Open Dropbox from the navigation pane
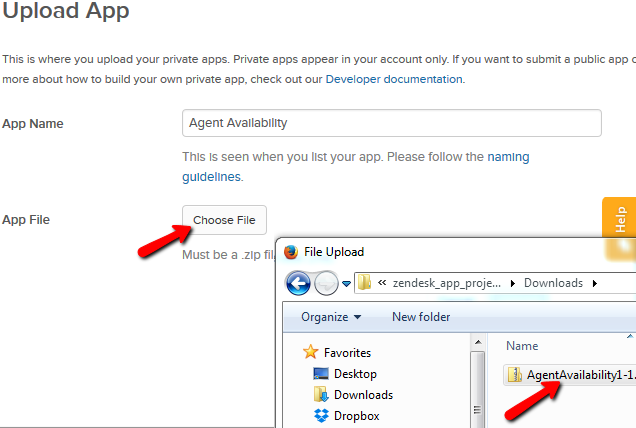The width and height of the screenshot is (636, 428). [357, 416]
